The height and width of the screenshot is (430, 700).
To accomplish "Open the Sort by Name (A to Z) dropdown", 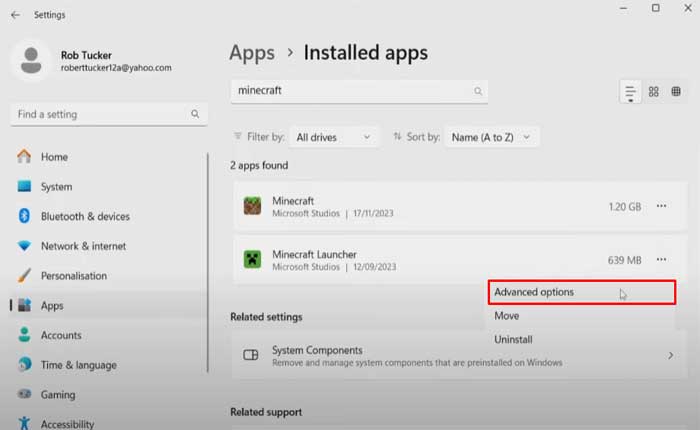I will click(x=490, y=136).
